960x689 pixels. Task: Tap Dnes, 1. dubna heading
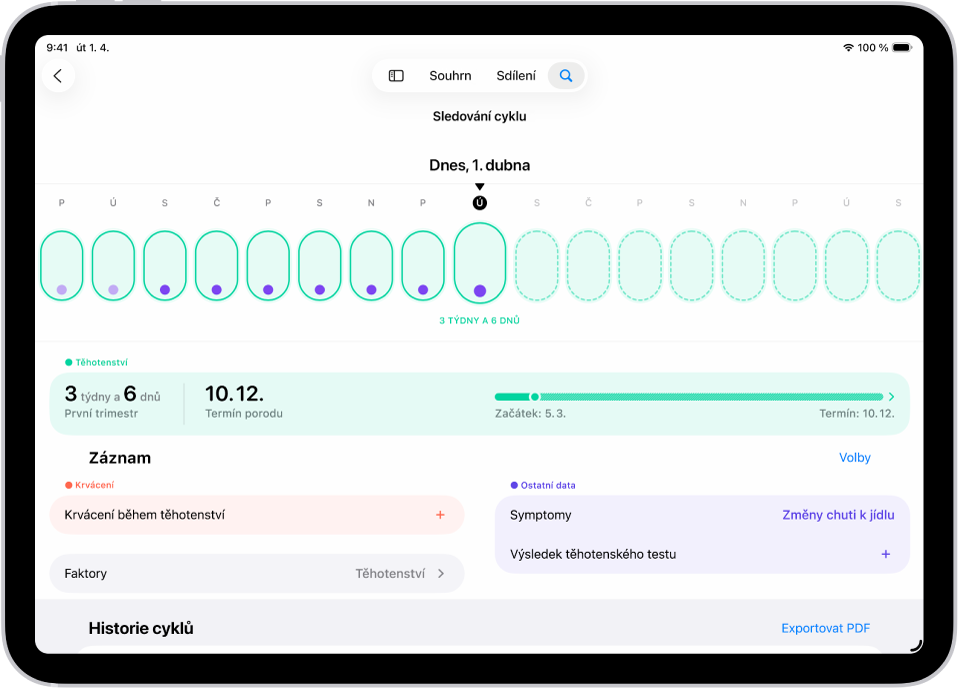point(479,165)
